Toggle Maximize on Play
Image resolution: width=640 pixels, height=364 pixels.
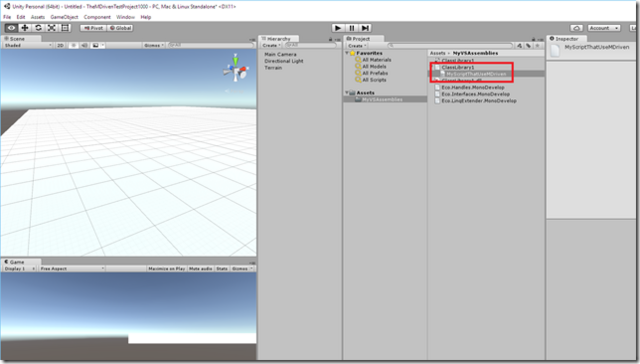[167, 269]
